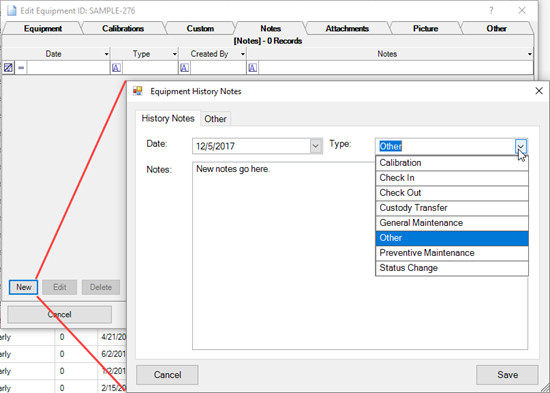
Task: Click the Date filter input cell
Action: click(x=68, y=67)
